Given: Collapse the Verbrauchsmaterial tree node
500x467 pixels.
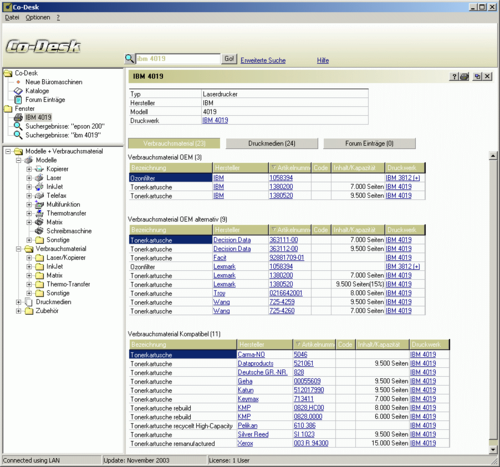Looking at the screenshot, I should point(19,249).
